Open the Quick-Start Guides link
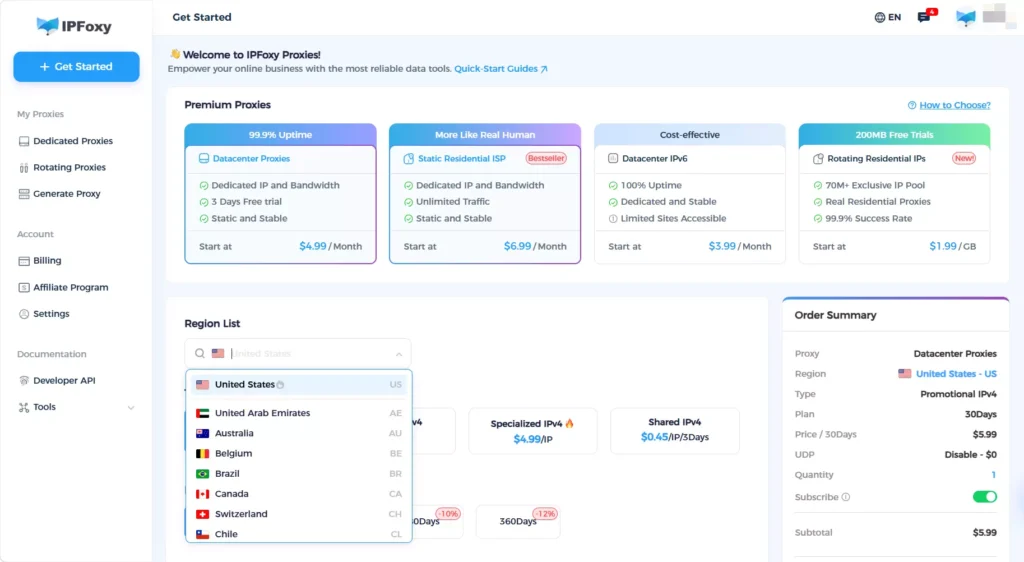The width and height of the screenshot is (1024, 562). pyautogui.click(x=501, y=69)
